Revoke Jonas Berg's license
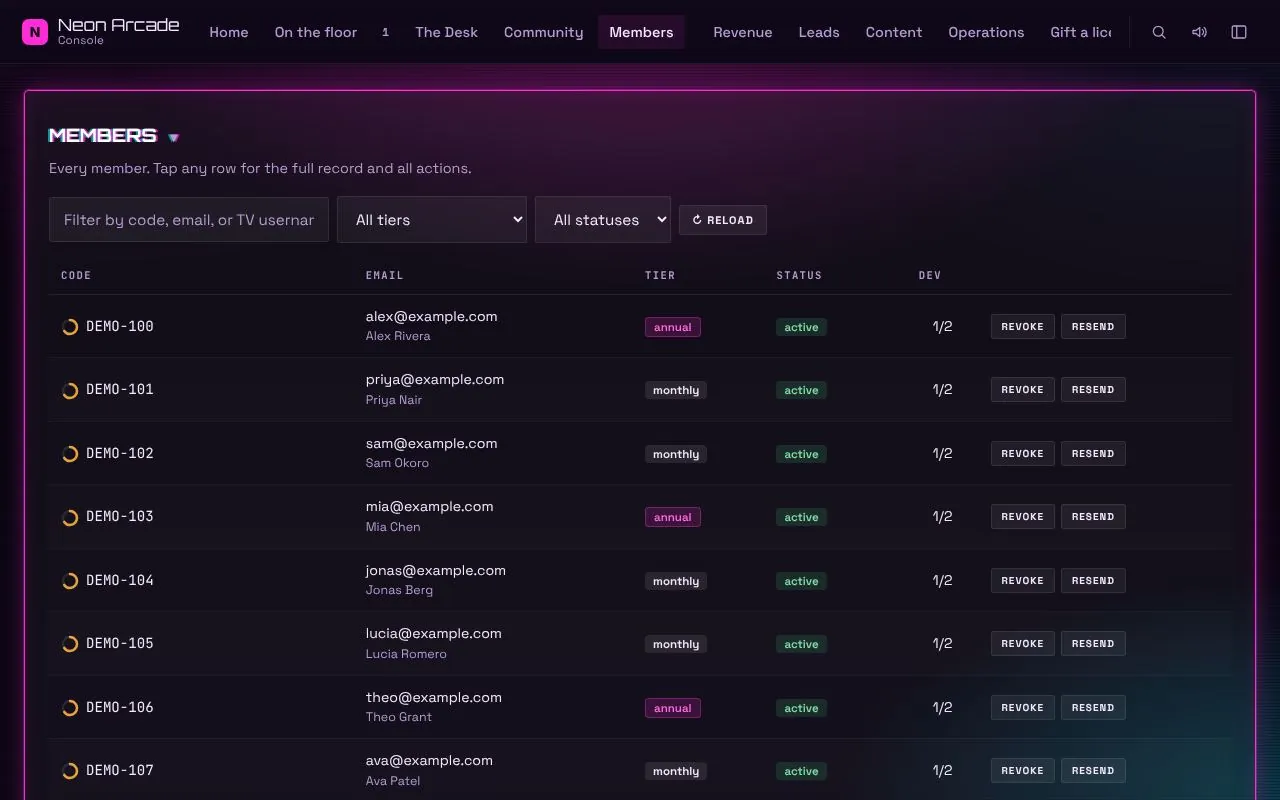 tap(1022, 580)
